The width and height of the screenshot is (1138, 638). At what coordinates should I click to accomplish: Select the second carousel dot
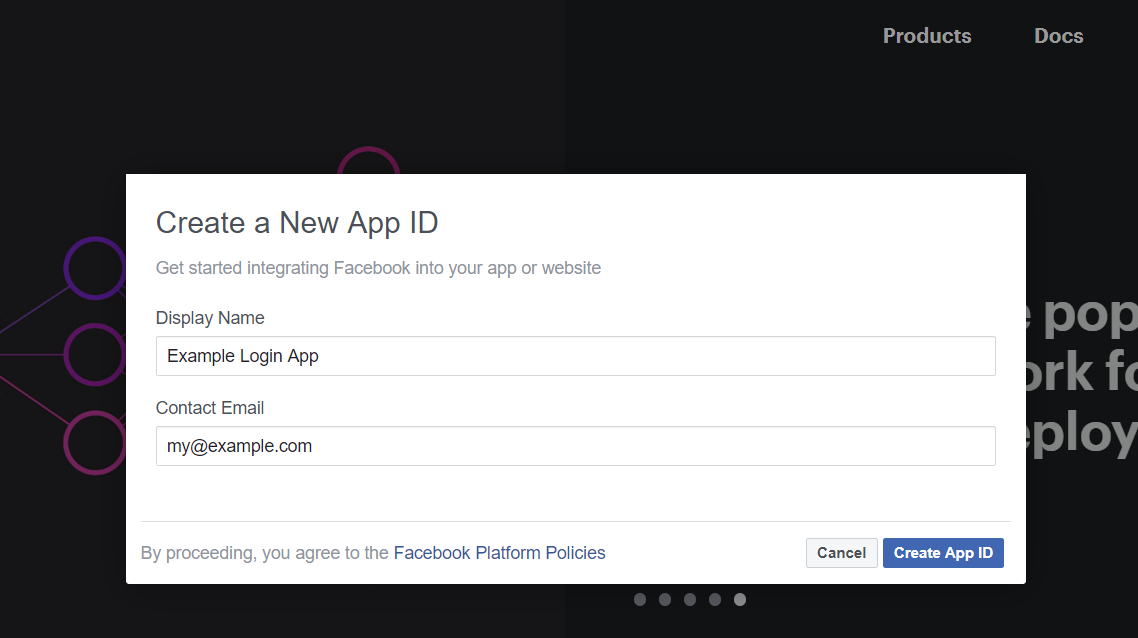(665, 600)
